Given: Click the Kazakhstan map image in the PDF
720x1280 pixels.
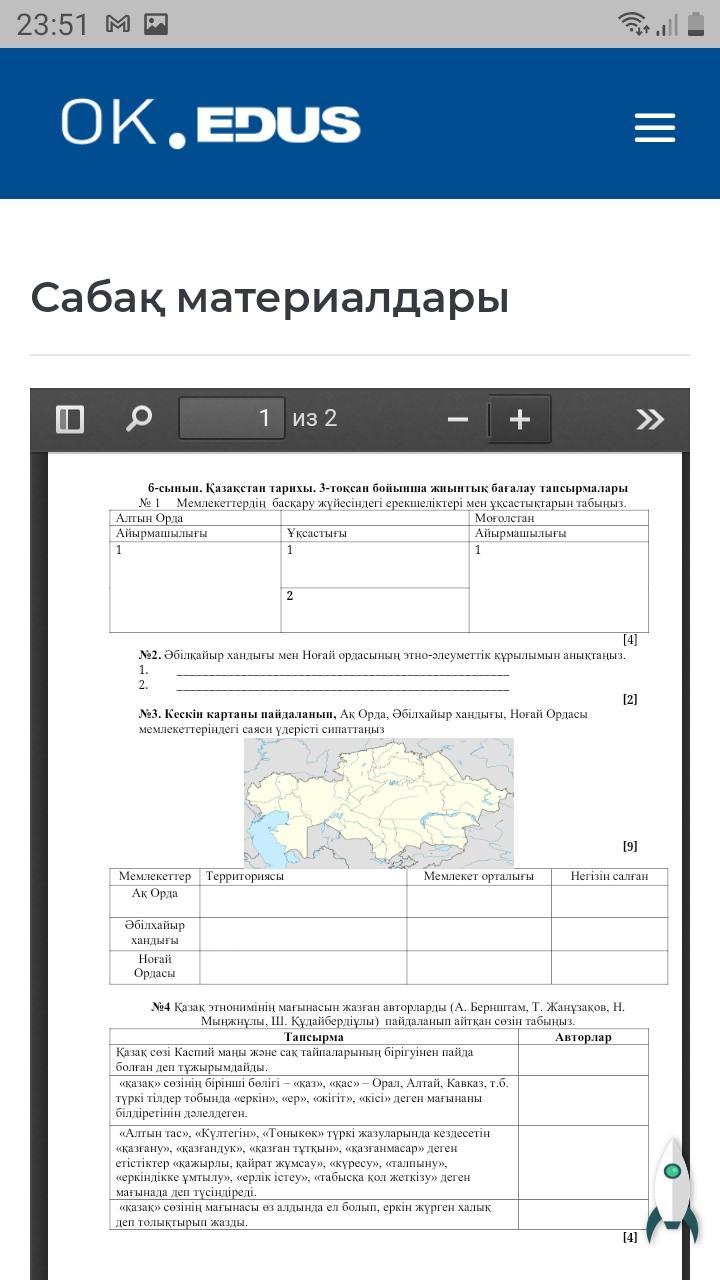Looking at the screenshot, I should [378, 803].
